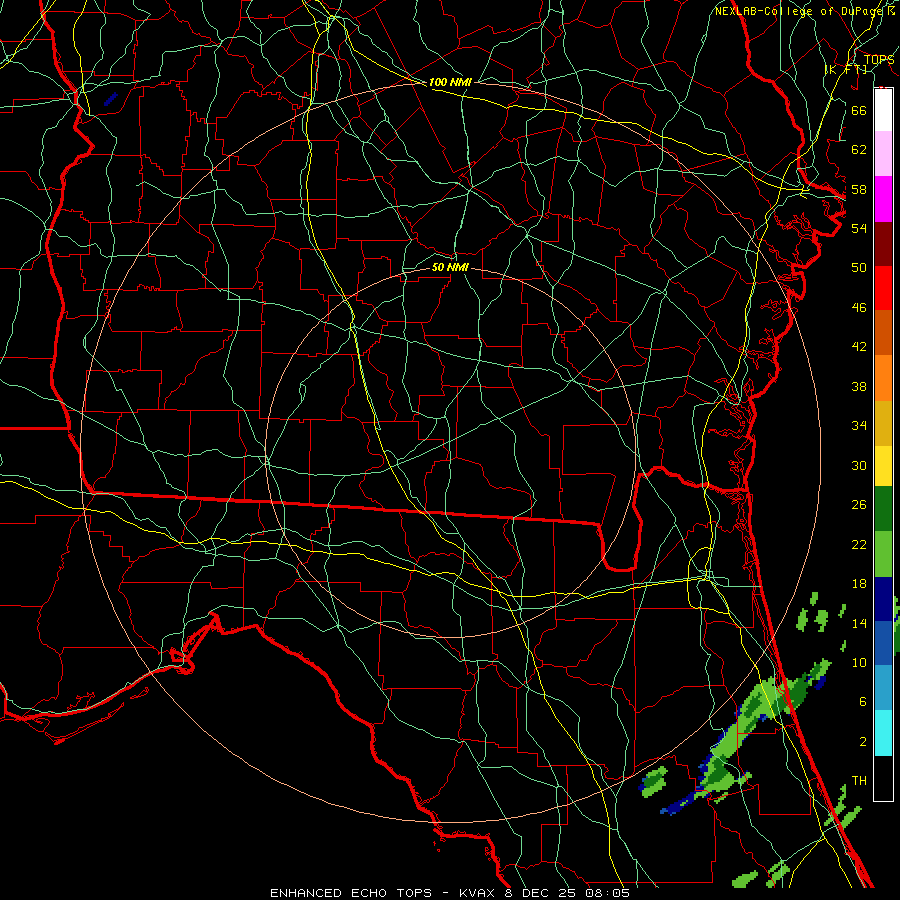The image size is (900, 900).
Task: Click the cyan legend swatch
Action: (x=883, y=733)
